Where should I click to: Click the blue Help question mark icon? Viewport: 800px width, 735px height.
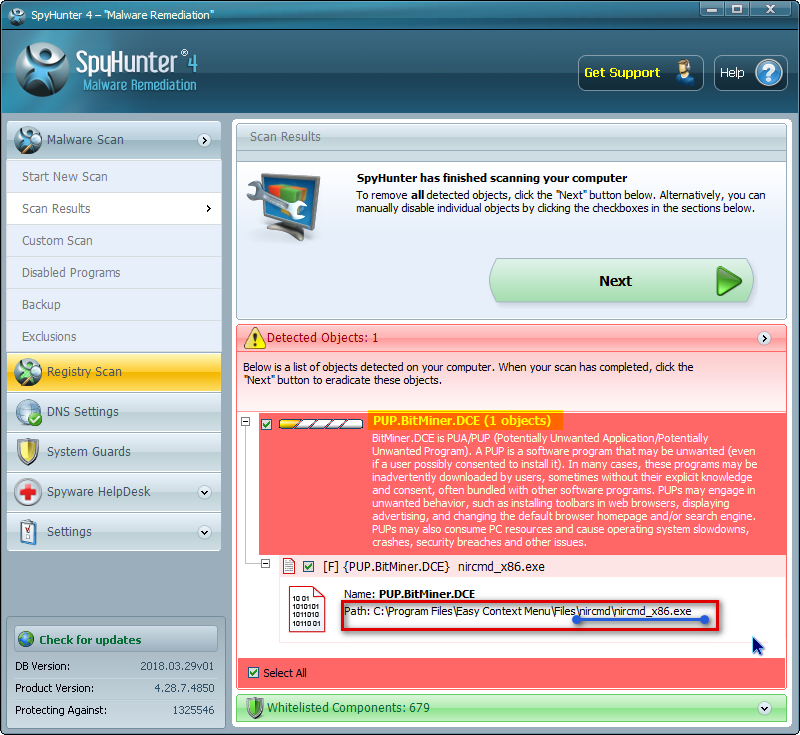tap(768, 73)
